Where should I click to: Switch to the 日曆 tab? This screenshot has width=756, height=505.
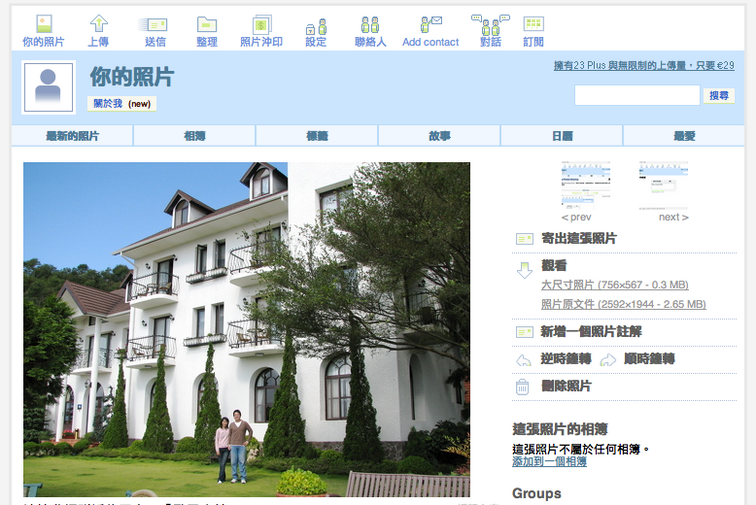click(562, 136)
